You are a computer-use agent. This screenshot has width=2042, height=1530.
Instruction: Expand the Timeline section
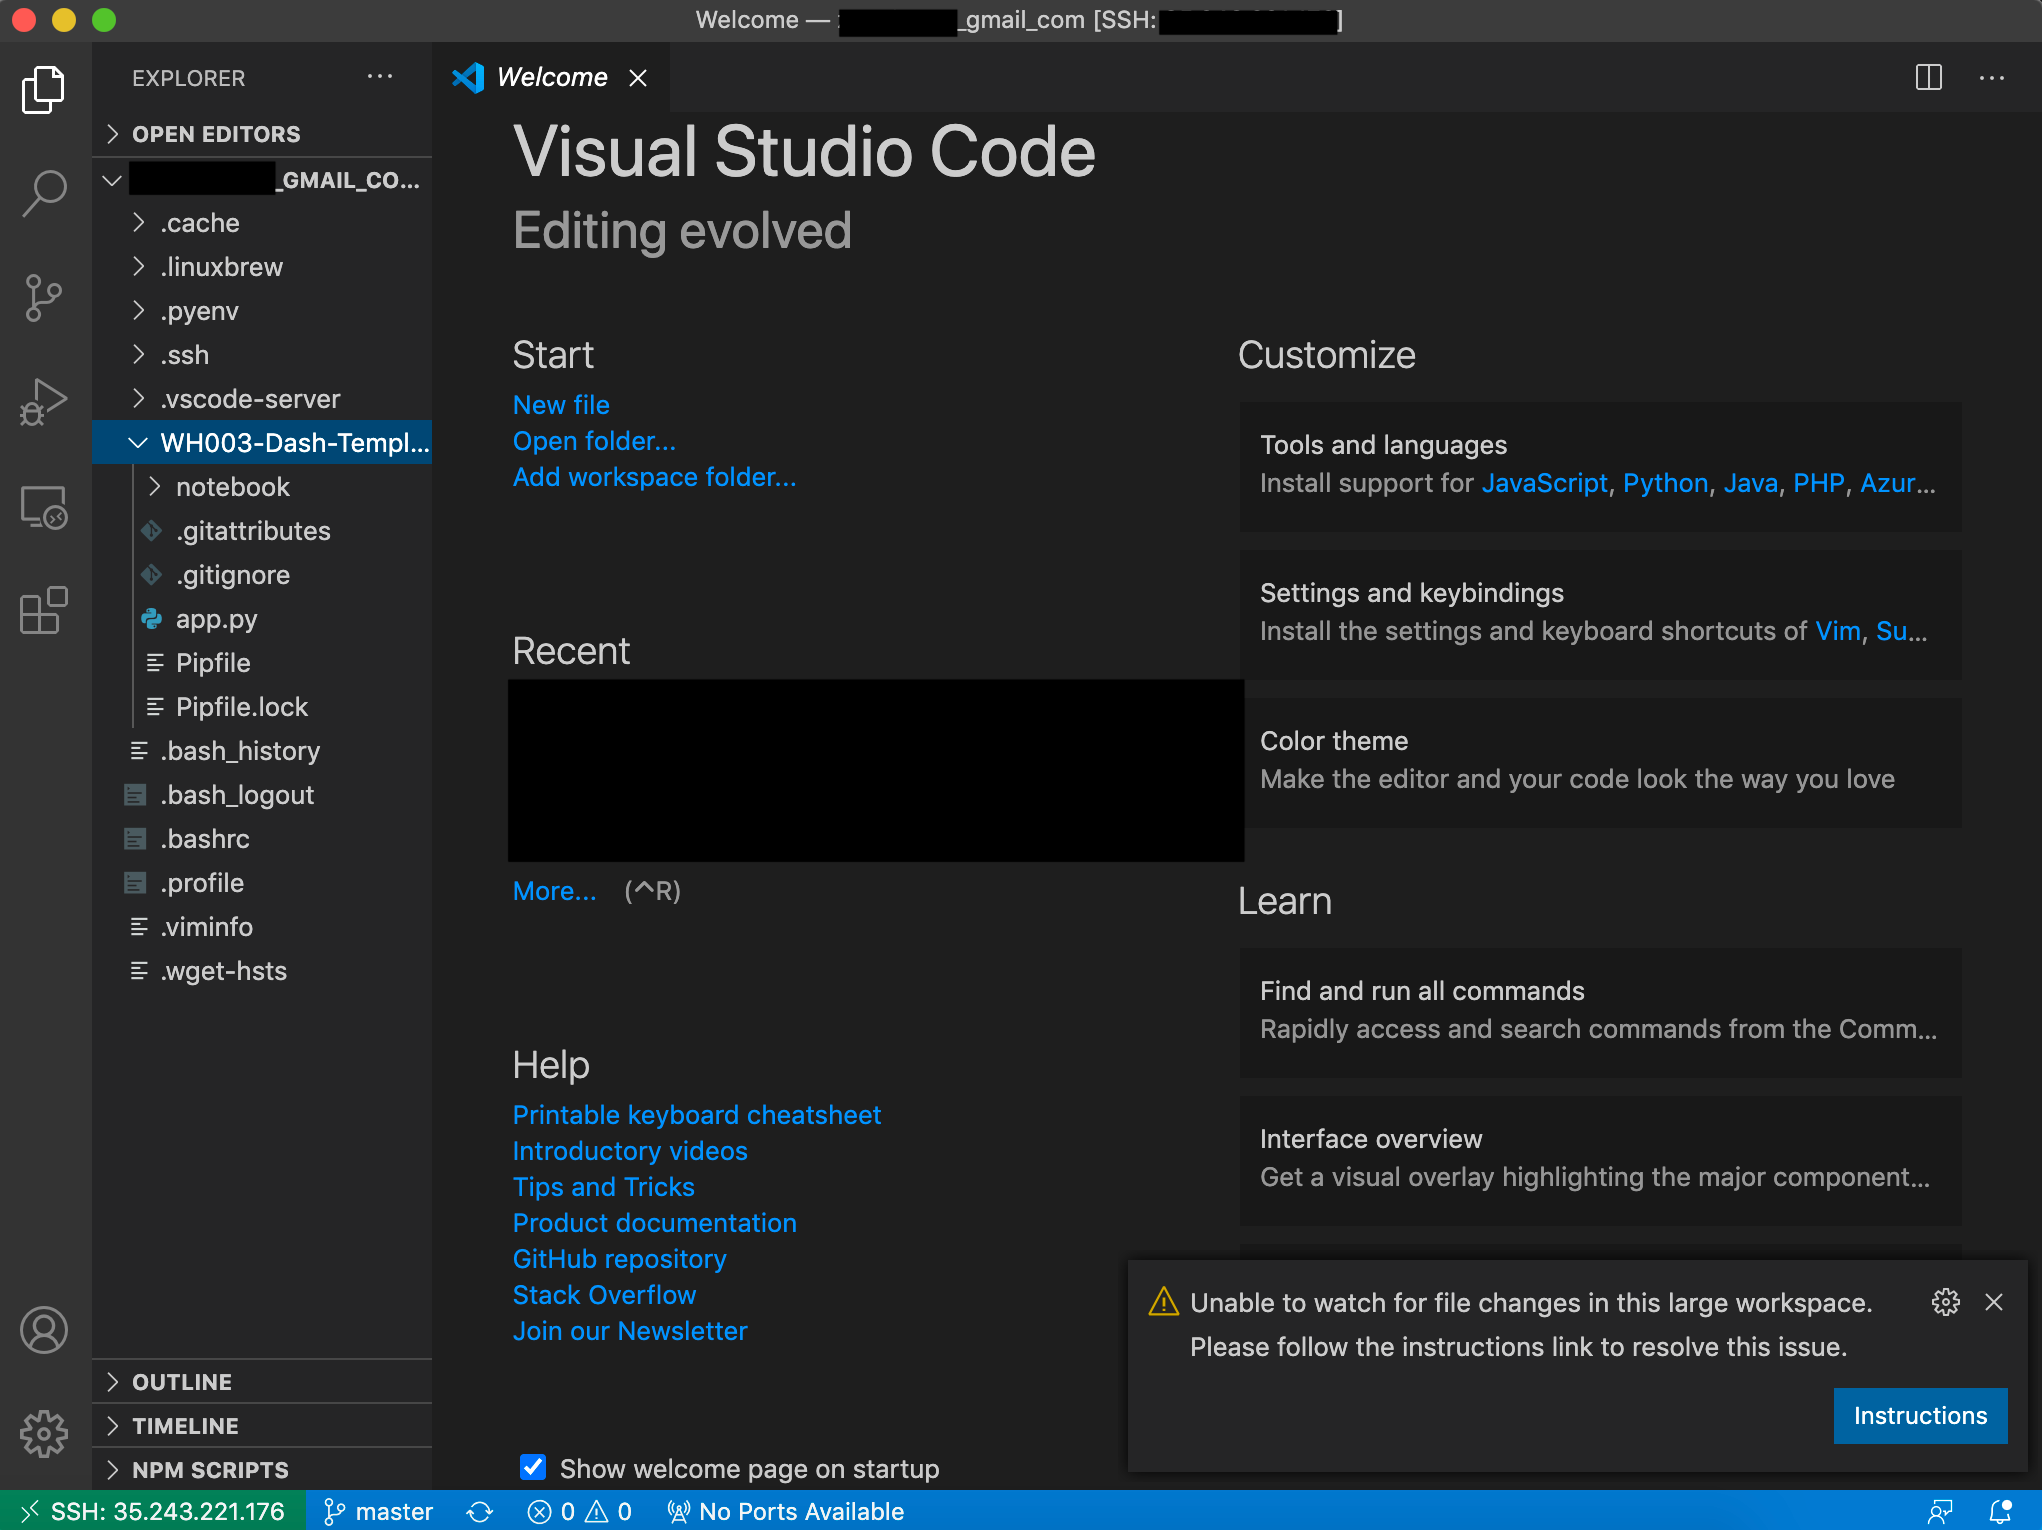click(262, 1426)
